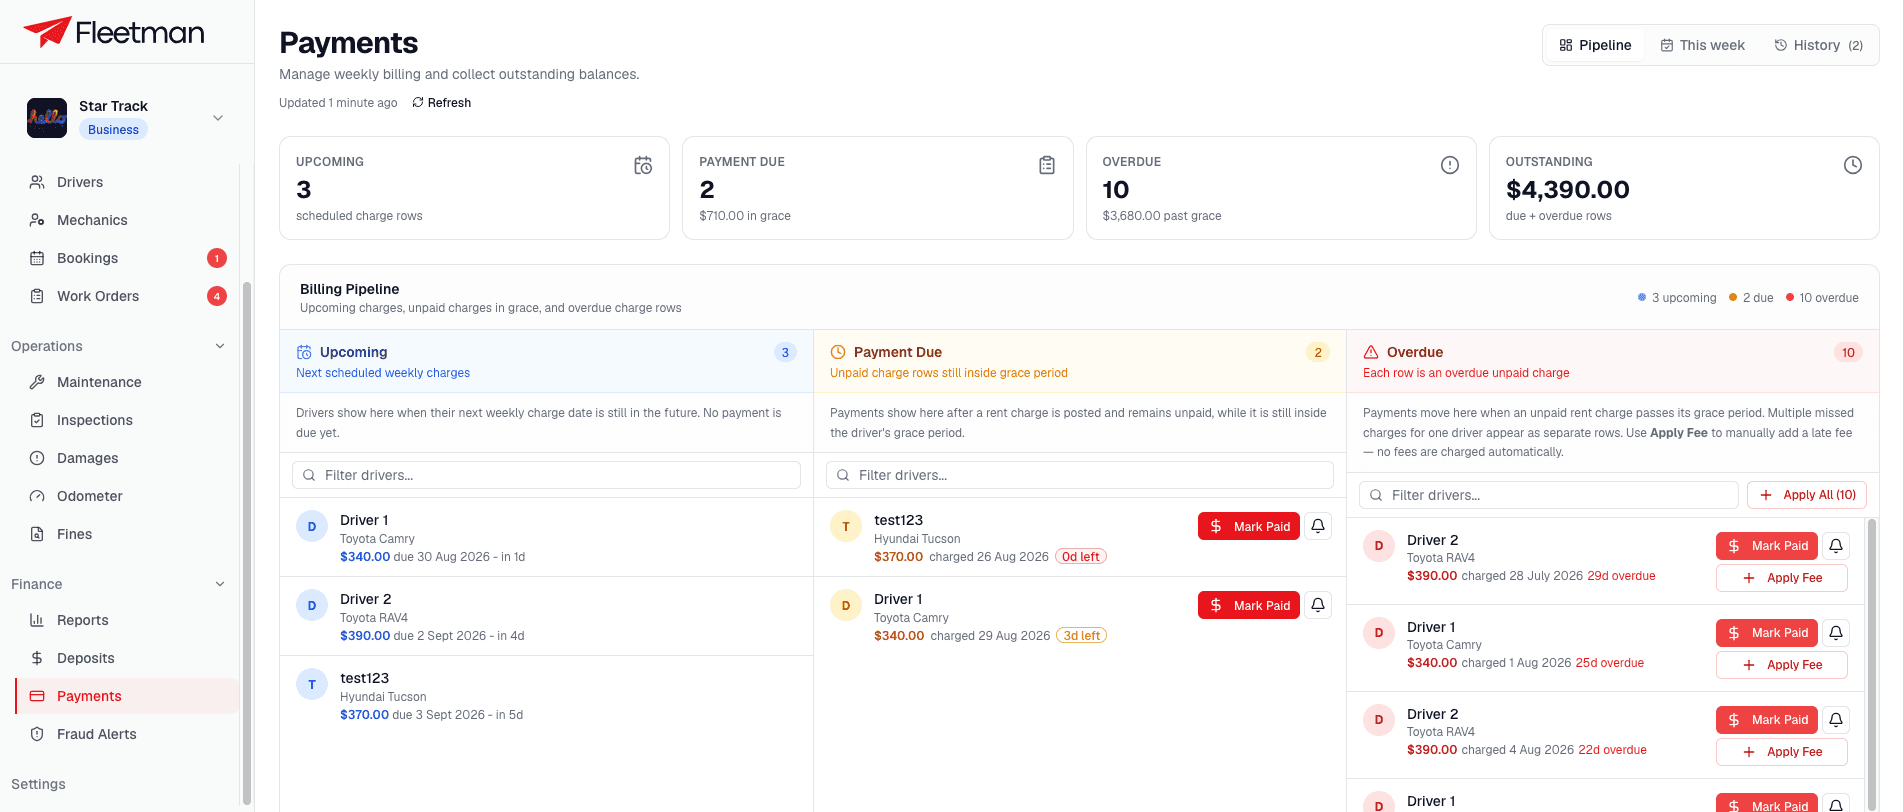Click bell for Driver 2 29d overdue row
The image size is (1903, 812).
pyautogui.click(x=1836, y=546)
